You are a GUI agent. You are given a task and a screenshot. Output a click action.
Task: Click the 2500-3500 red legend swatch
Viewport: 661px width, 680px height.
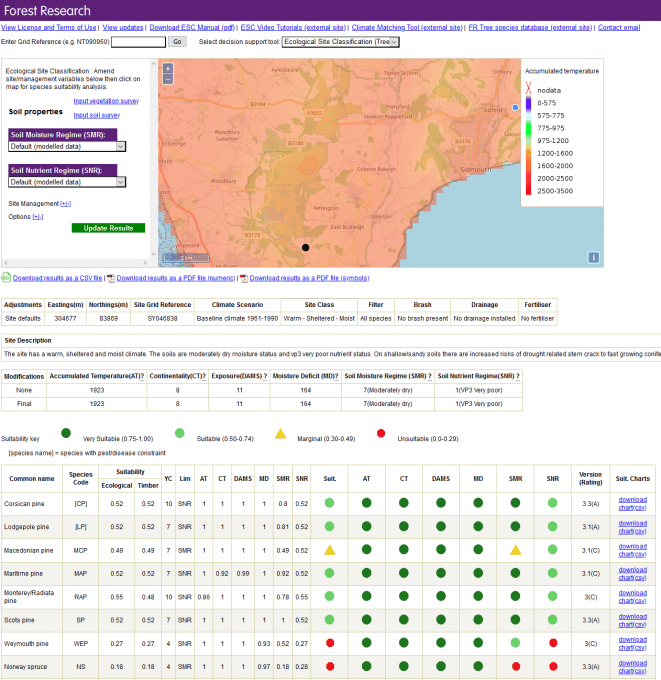[528, 190]
